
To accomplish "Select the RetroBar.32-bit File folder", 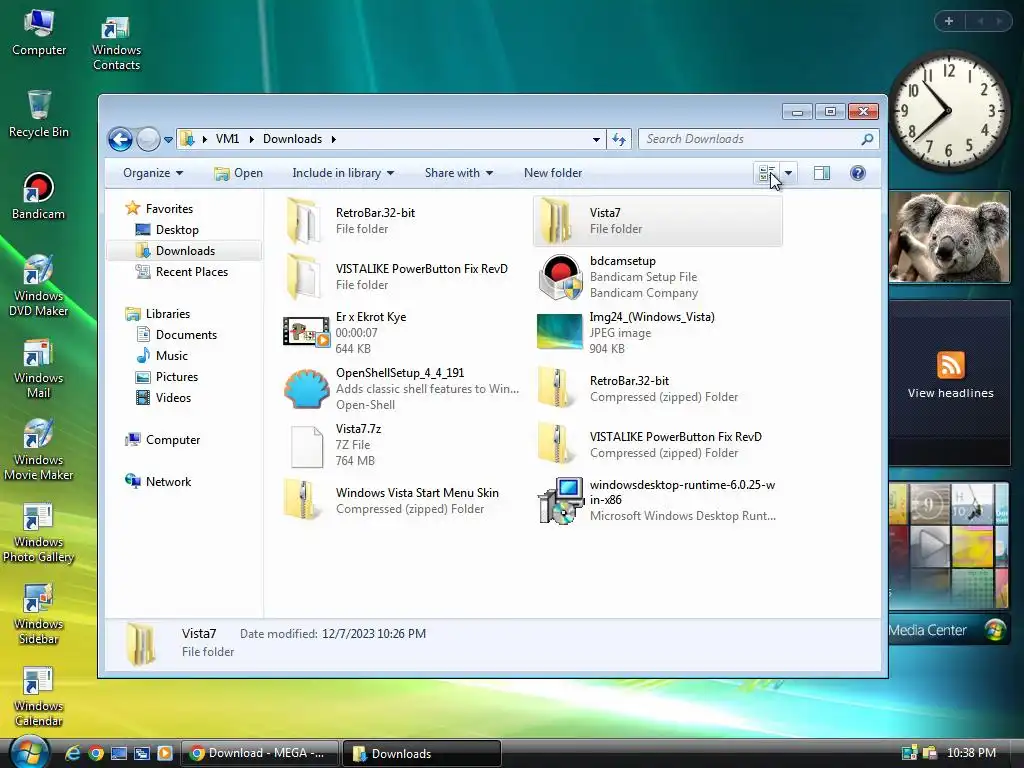I will point(404,221).
